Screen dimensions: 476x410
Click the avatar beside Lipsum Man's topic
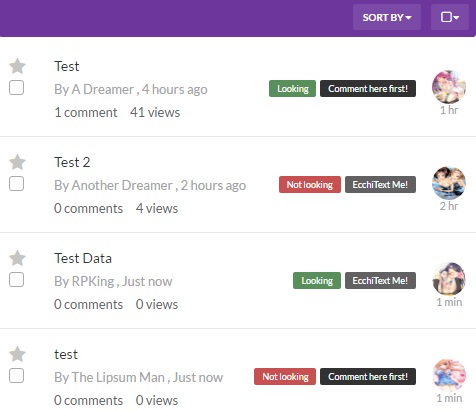449,375
